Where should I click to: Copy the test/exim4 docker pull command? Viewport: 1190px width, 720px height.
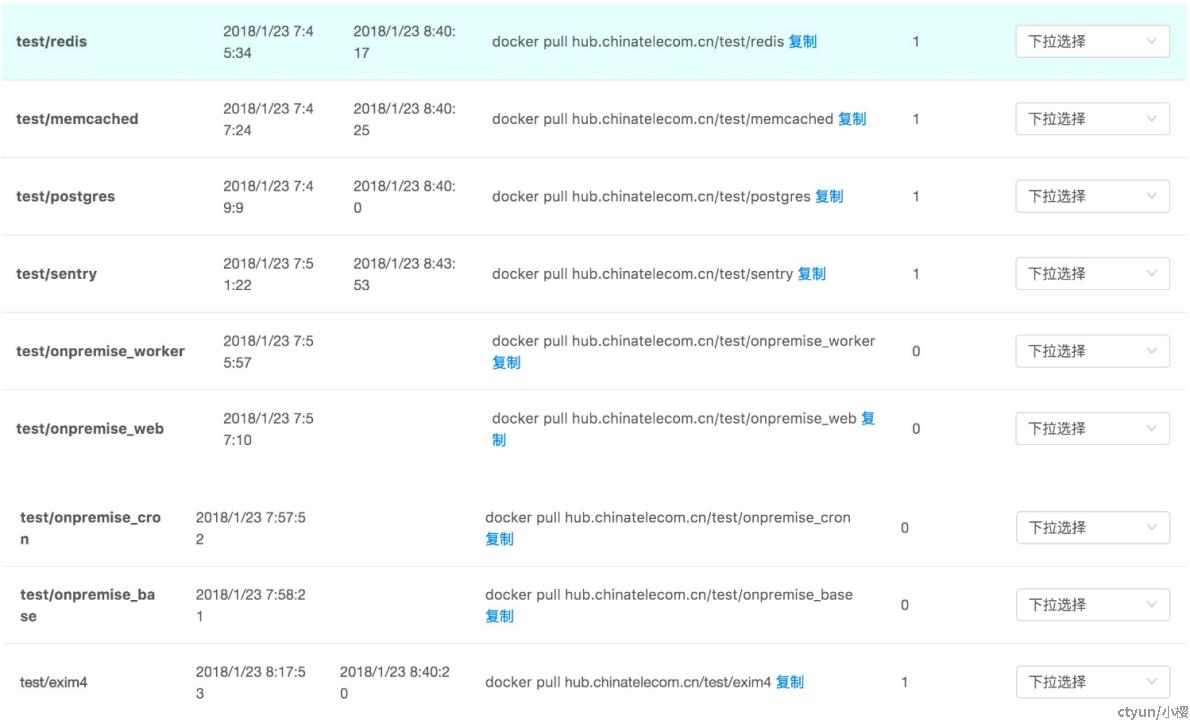789,682
